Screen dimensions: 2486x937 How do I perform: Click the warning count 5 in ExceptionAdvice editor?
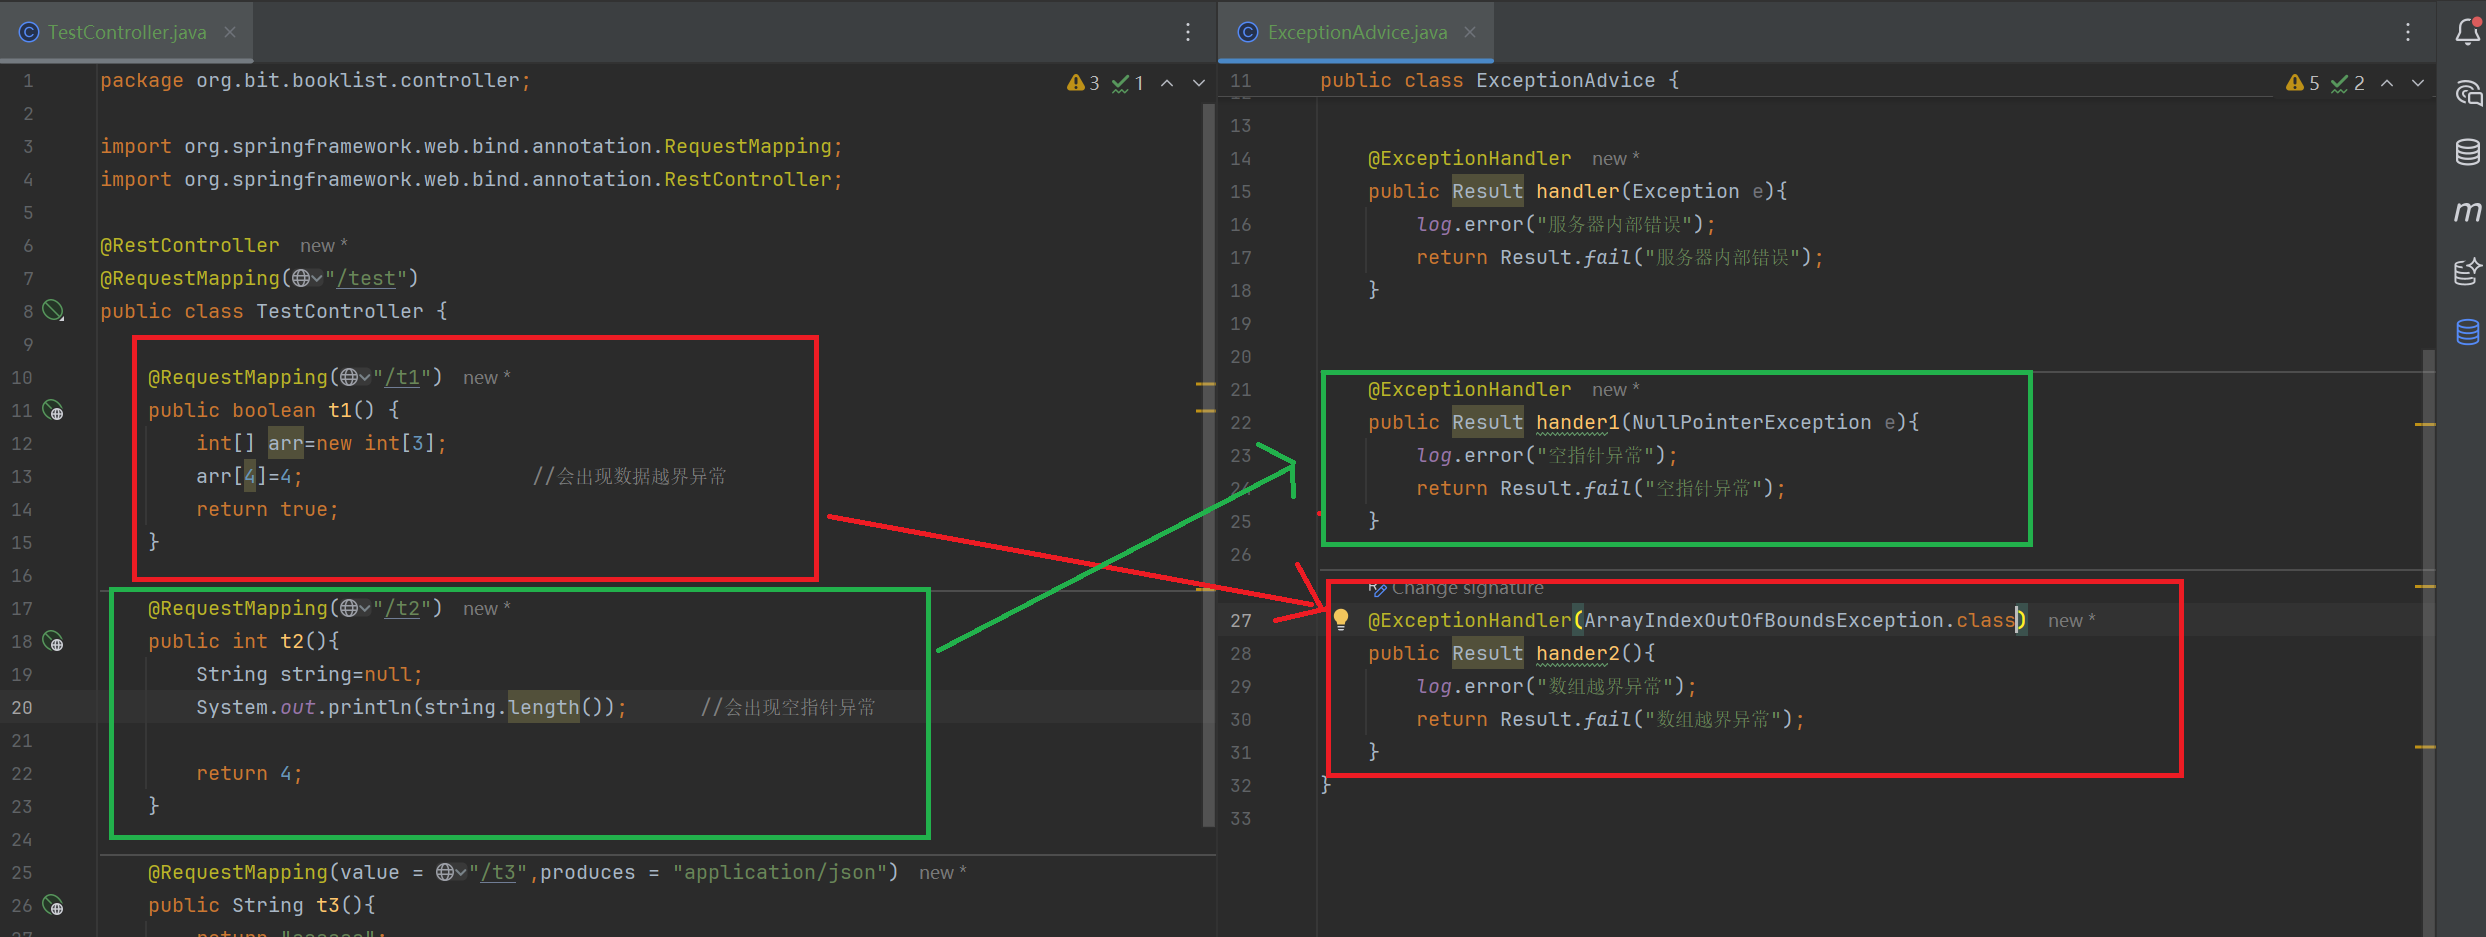coord(2304,83)
